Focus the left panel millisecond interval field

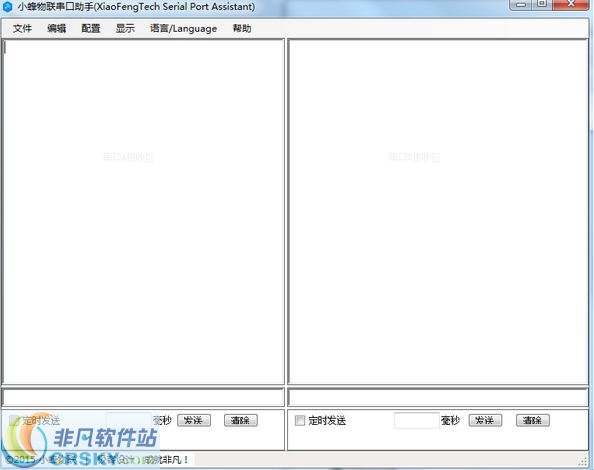coord(129,420)
